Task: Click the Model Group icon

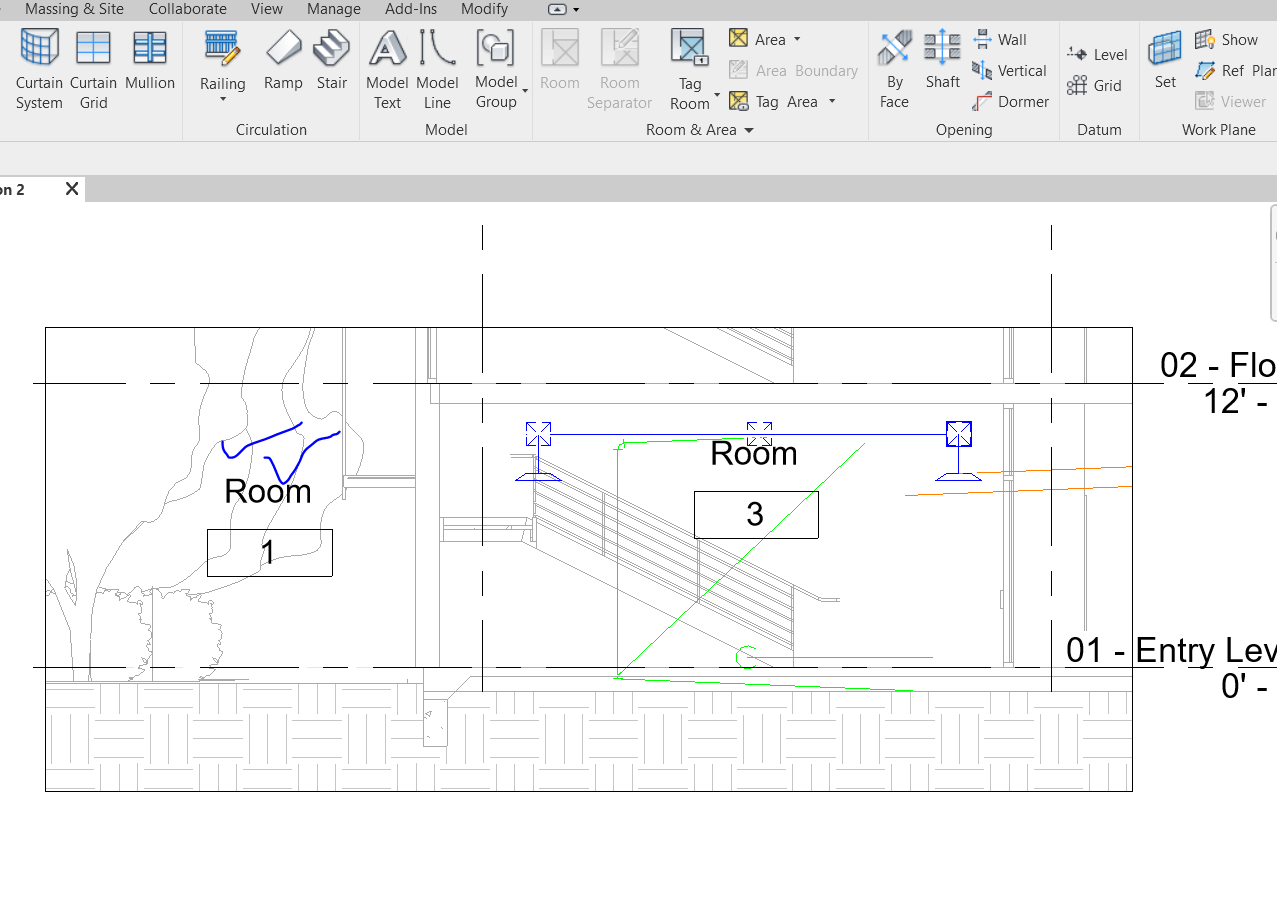Action: click(x=495, y=47)
